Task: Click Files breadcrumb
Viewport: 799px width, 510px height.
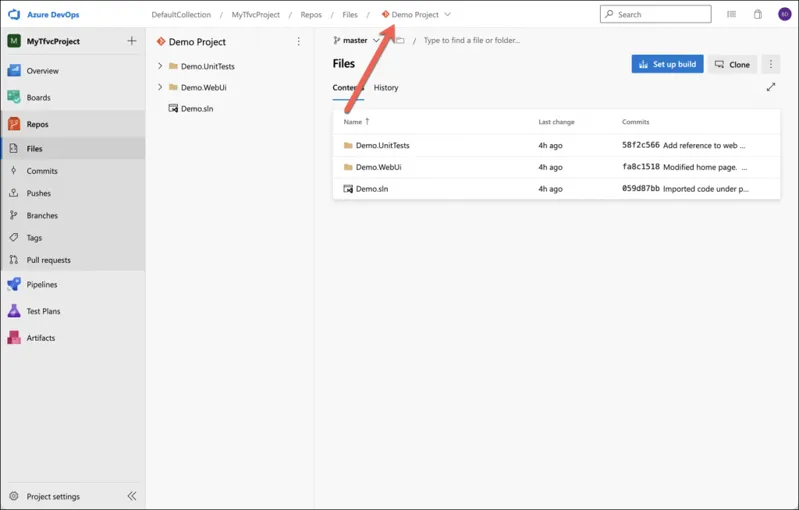Action: pos(350,14)
